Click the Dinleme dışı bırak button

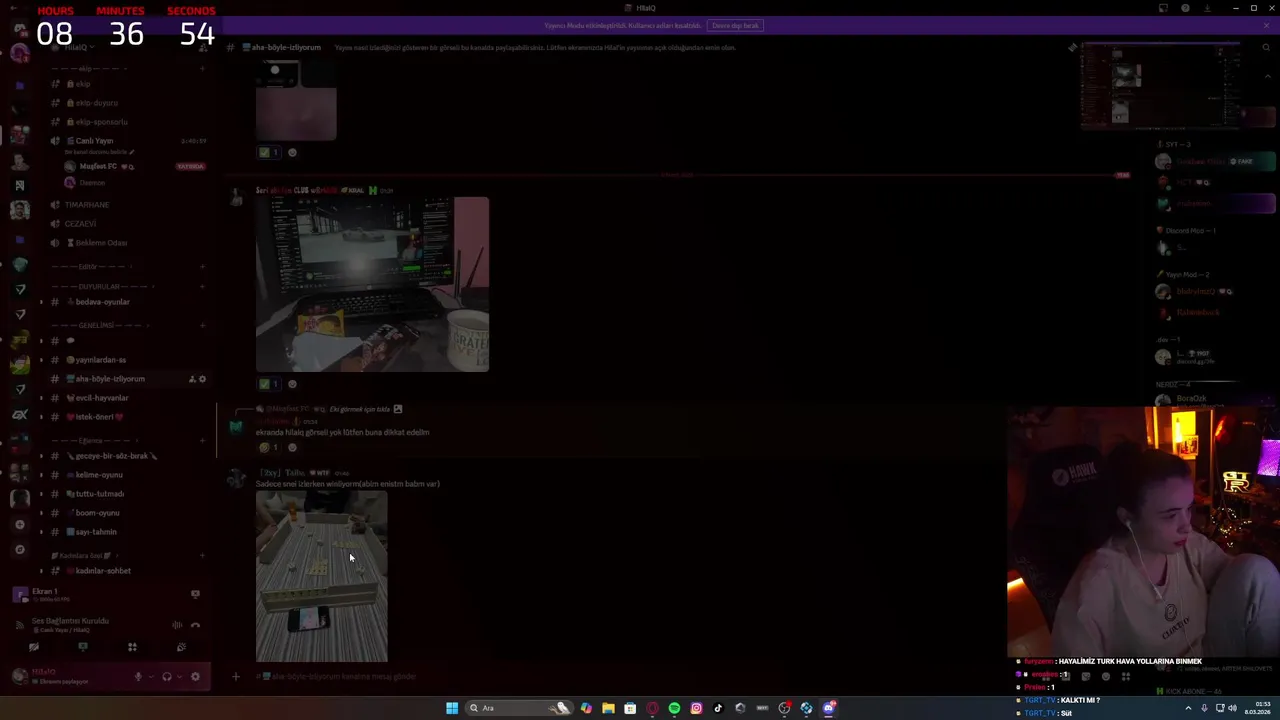tap(735, 25)
